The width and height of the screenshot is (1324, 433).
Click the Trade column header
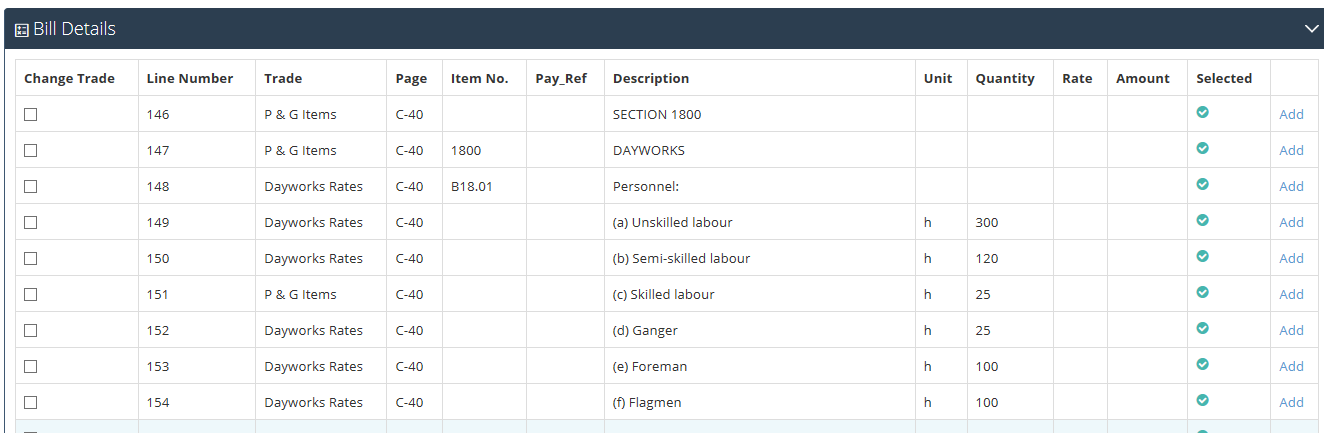[283, 78]
